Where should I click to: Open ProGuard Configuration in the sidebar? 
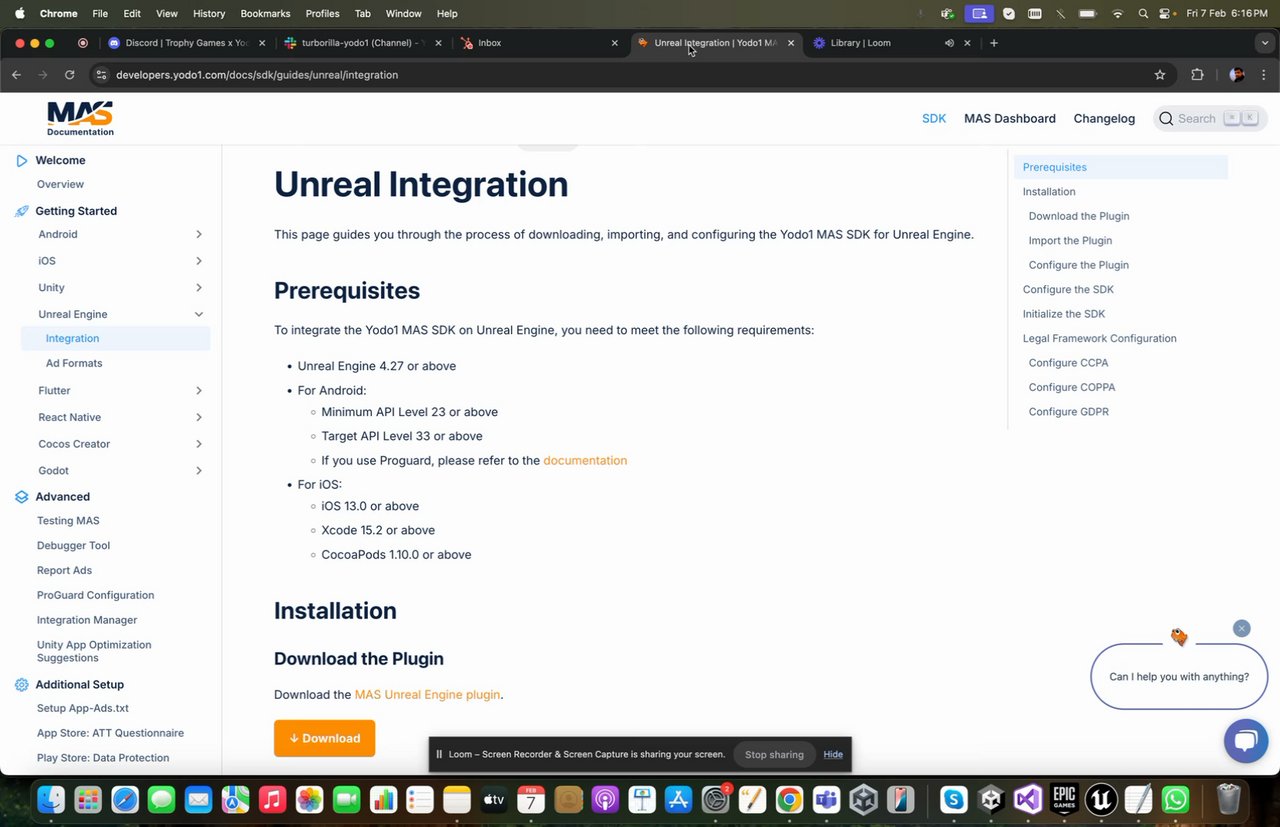point(95,595)
